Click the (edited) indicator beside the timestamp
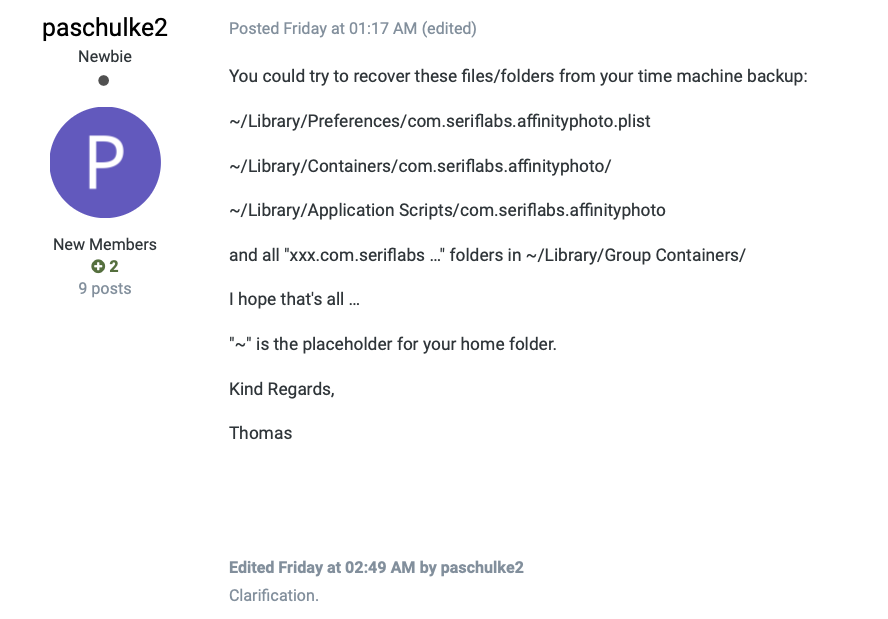This screenshot has height=619, width=888. point(449,28)
